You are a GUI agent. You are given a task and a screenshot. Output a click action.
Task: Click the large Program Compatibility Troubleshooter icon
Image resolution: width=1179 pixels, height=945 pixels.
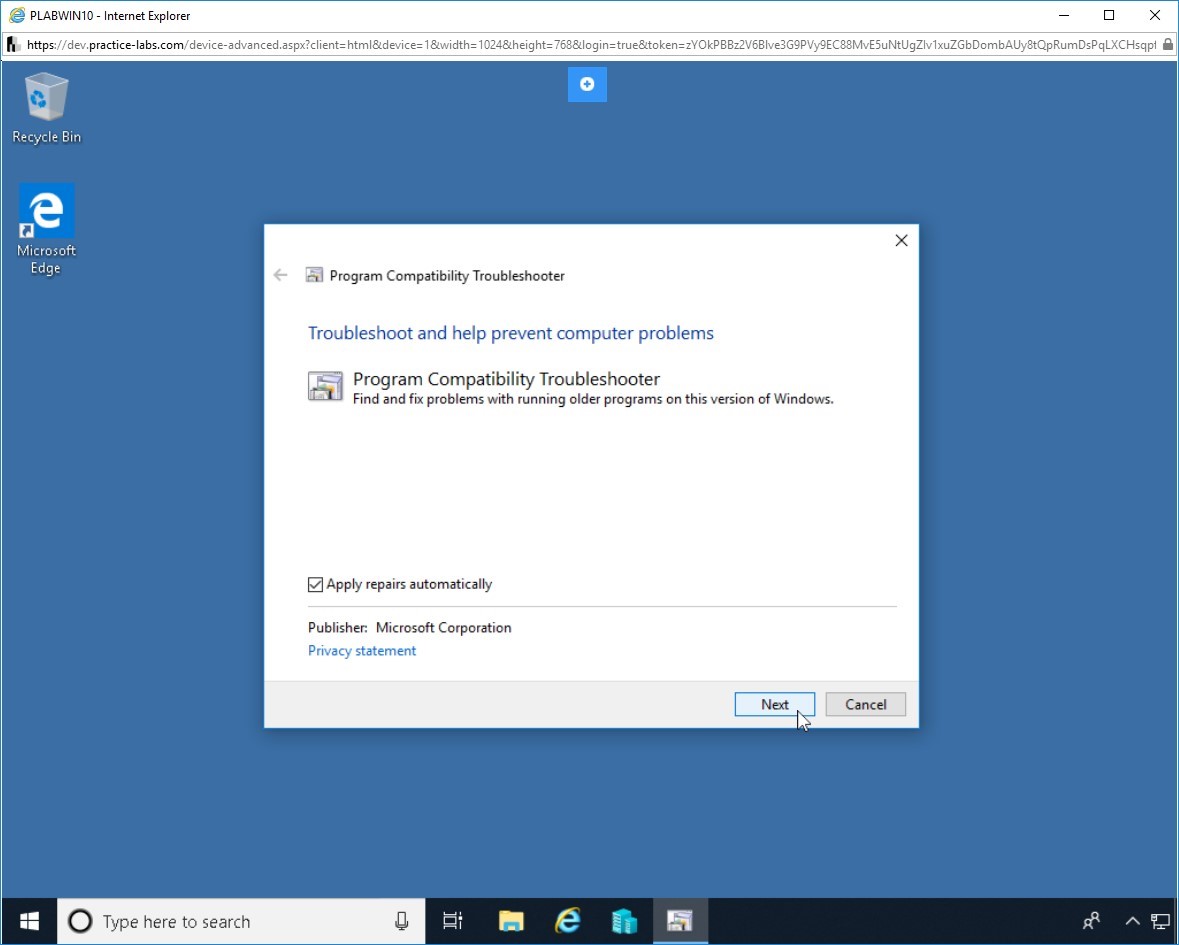tap(326, 386)
